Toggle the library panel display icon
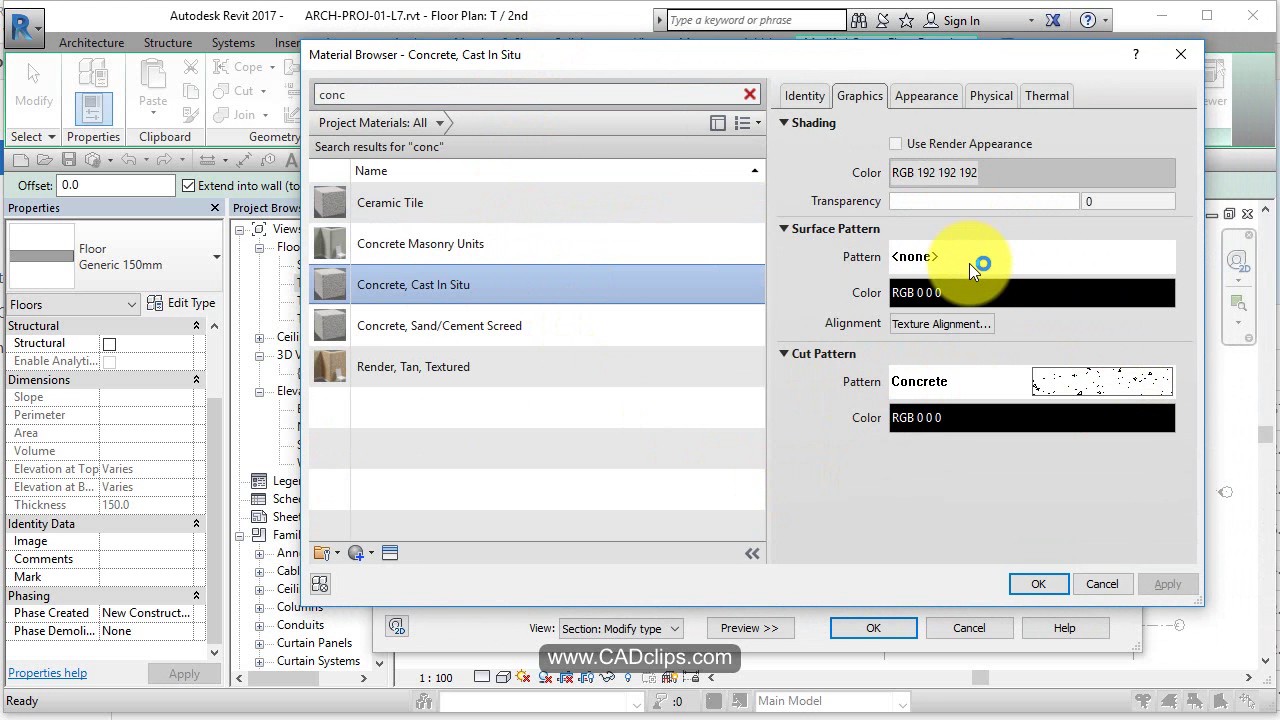This screenshot has width=1280, height=720. click(718, 123)
